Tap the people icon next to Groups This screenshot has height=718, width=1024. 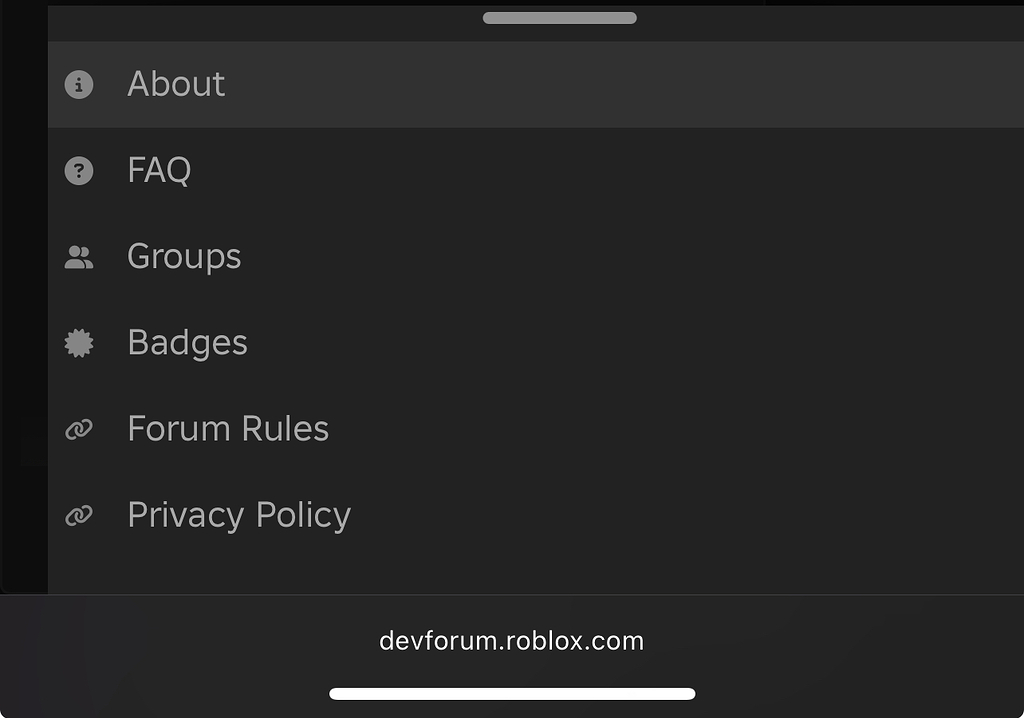coord(79,256)
